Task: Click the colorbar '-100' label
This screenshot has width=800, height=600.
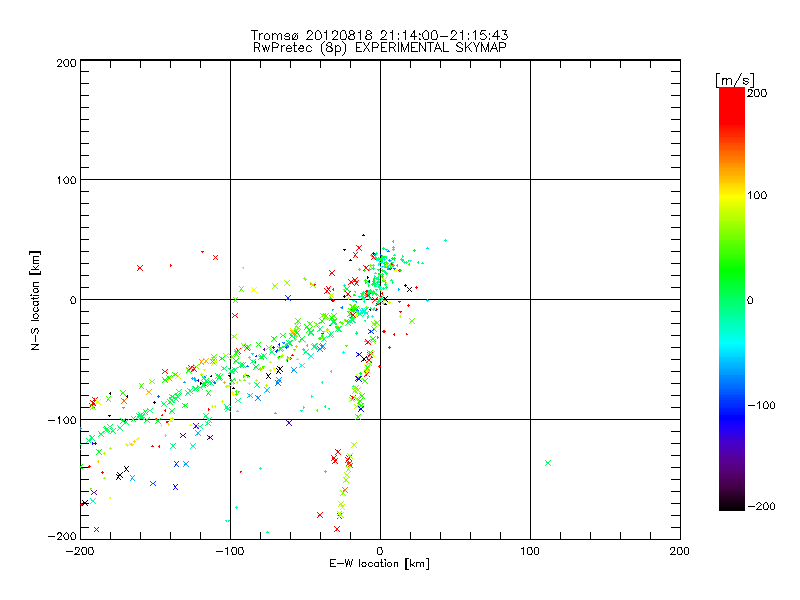Action: pyautogui.click(x=761, y=405)
